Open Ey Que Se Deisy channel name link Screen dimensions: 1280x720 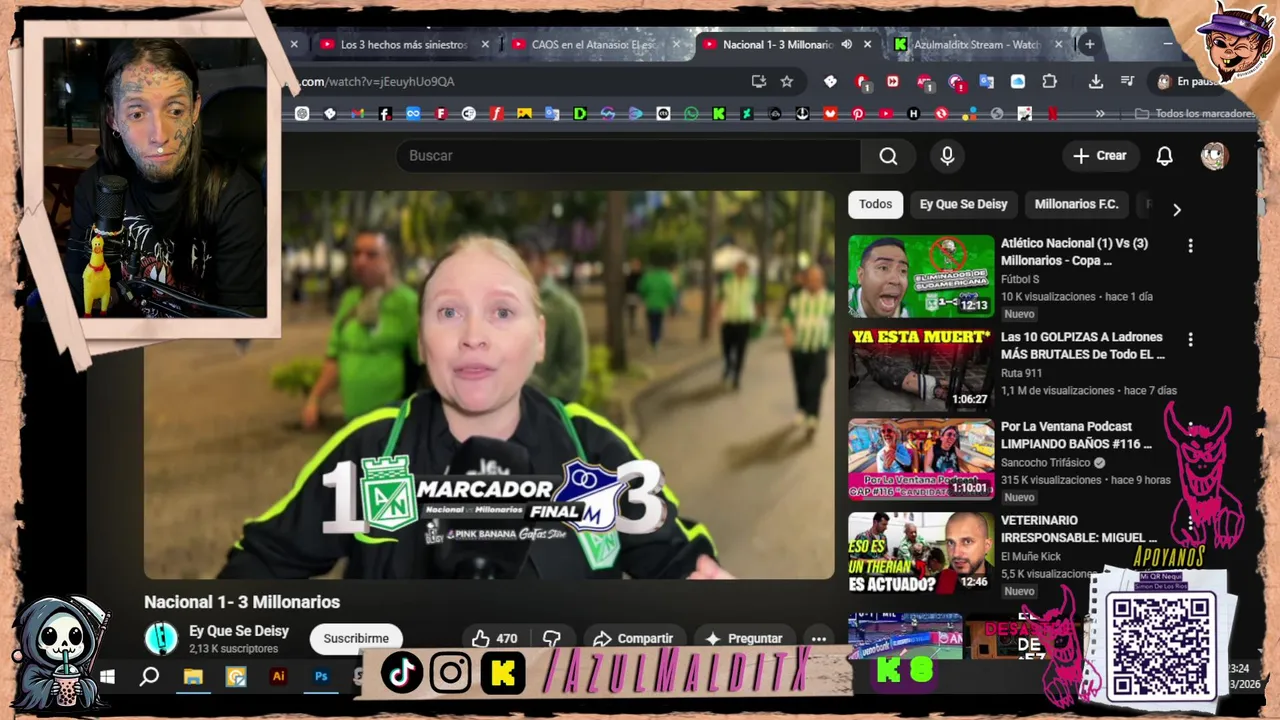coord(239,631)
